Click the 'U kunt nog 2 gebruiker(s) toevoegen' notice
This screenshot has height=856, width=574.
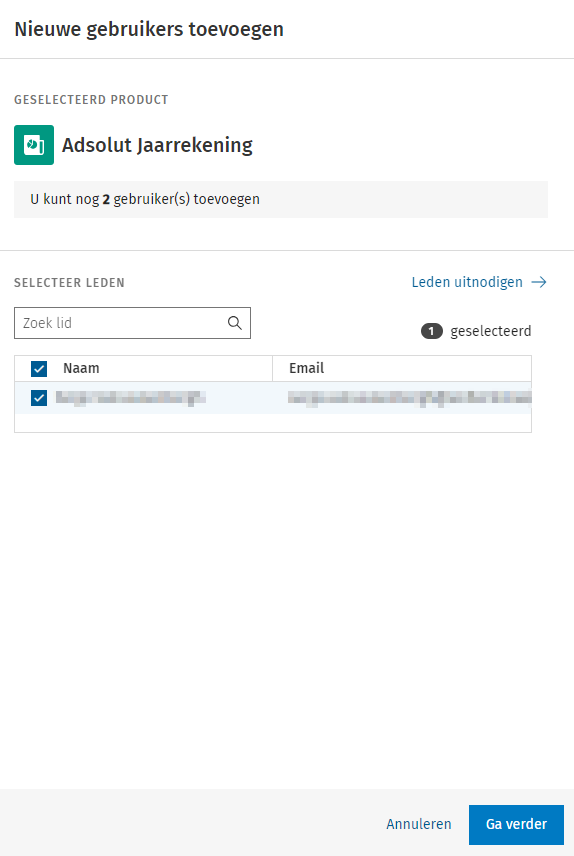(x=281, y=199)
